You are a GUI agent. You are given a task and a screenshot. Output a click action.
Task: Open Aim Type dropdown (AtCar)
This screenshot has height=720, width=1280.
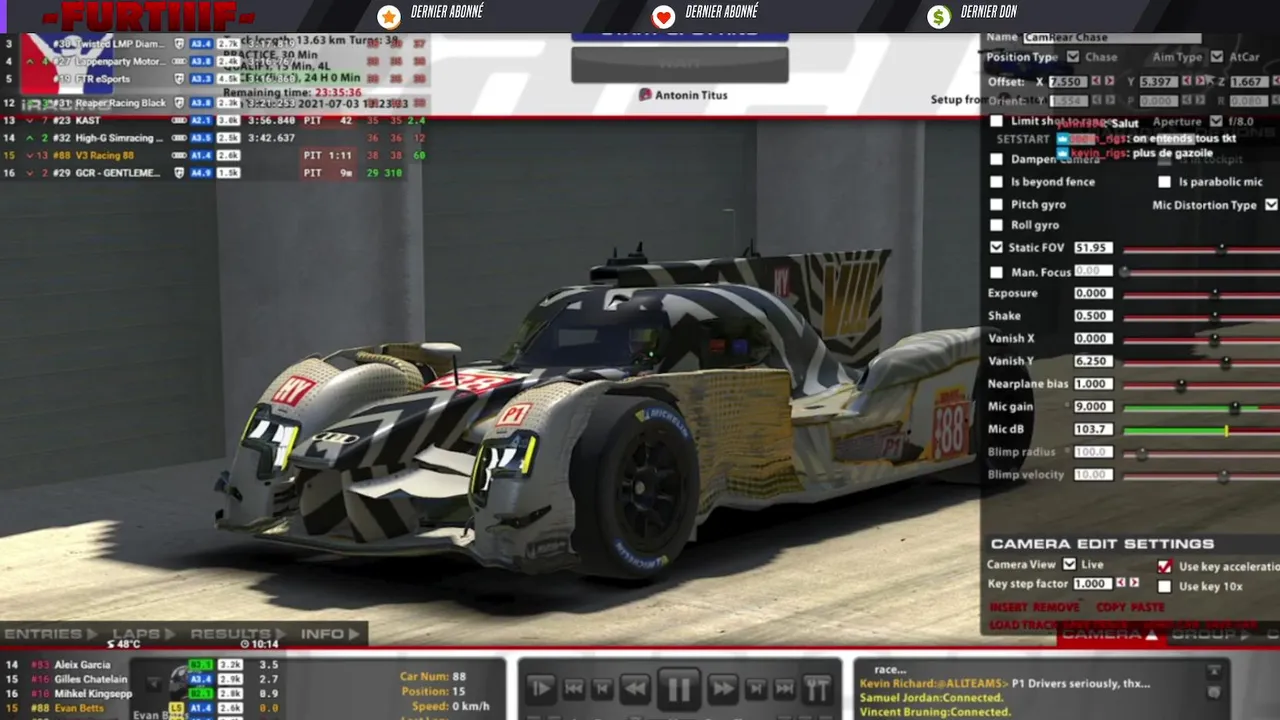1217,57
